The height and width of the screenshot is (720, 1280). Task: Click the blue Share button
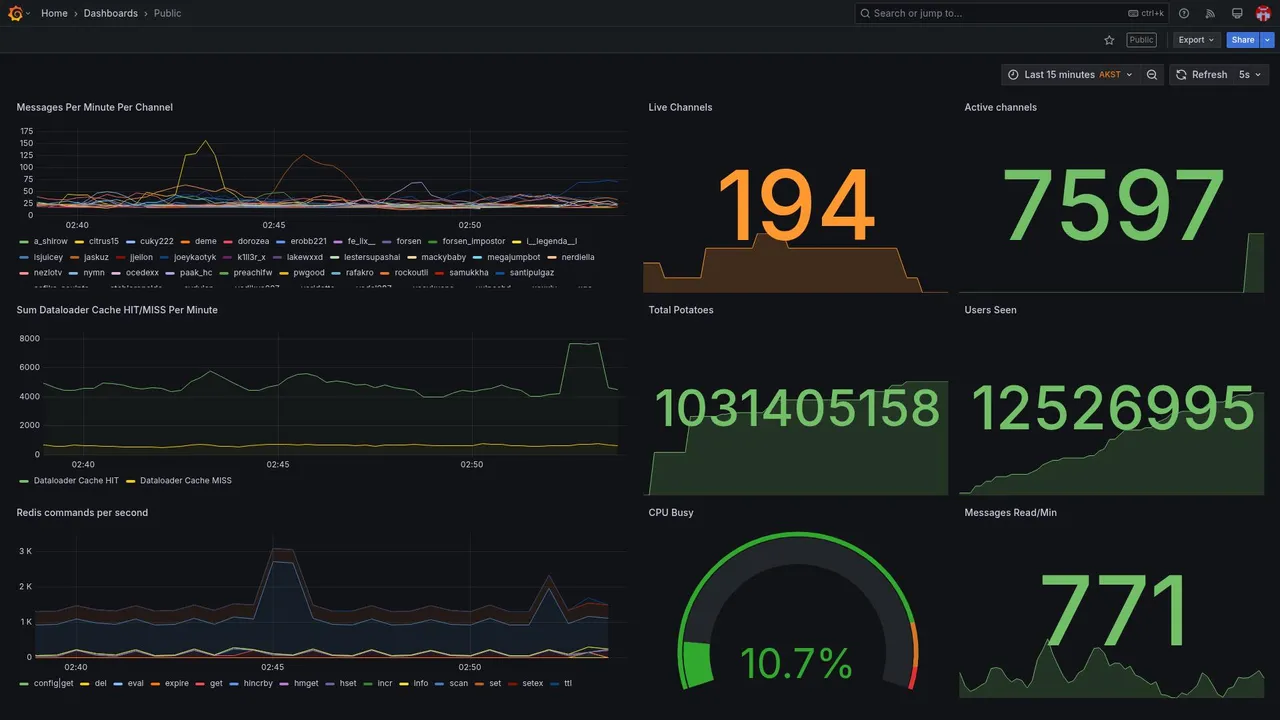1243,40
